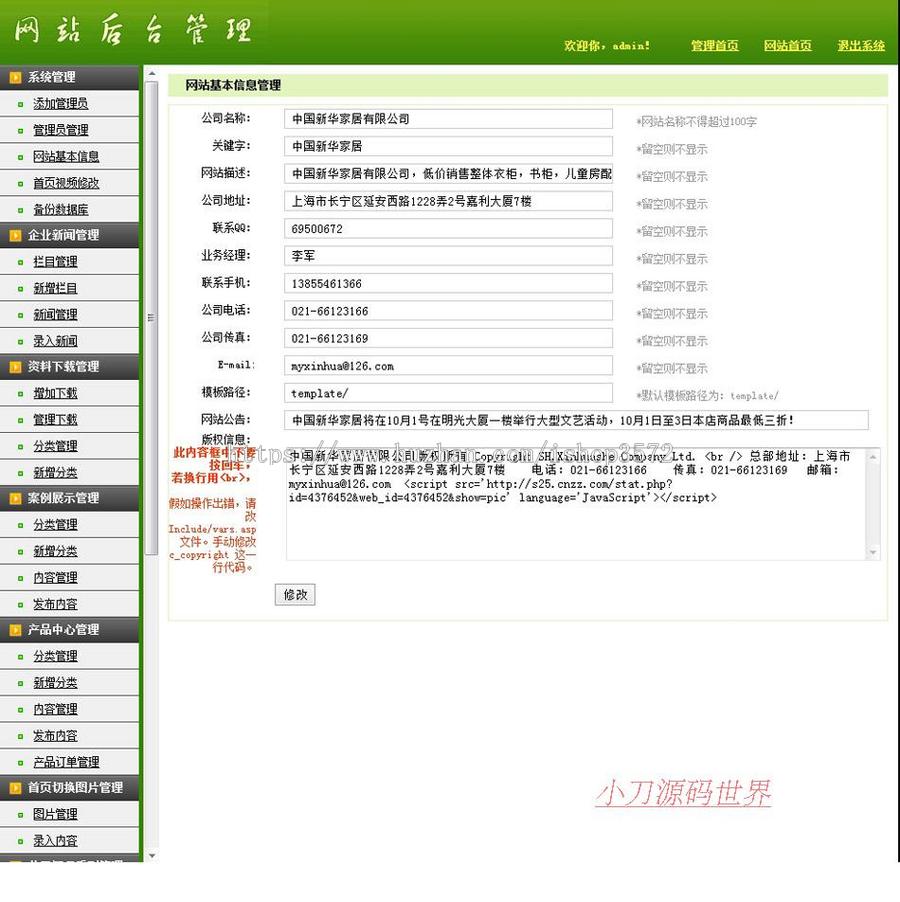Collapse the 系统管理 menu section
The width and height of the screenshot is (900, 902).
70,77
